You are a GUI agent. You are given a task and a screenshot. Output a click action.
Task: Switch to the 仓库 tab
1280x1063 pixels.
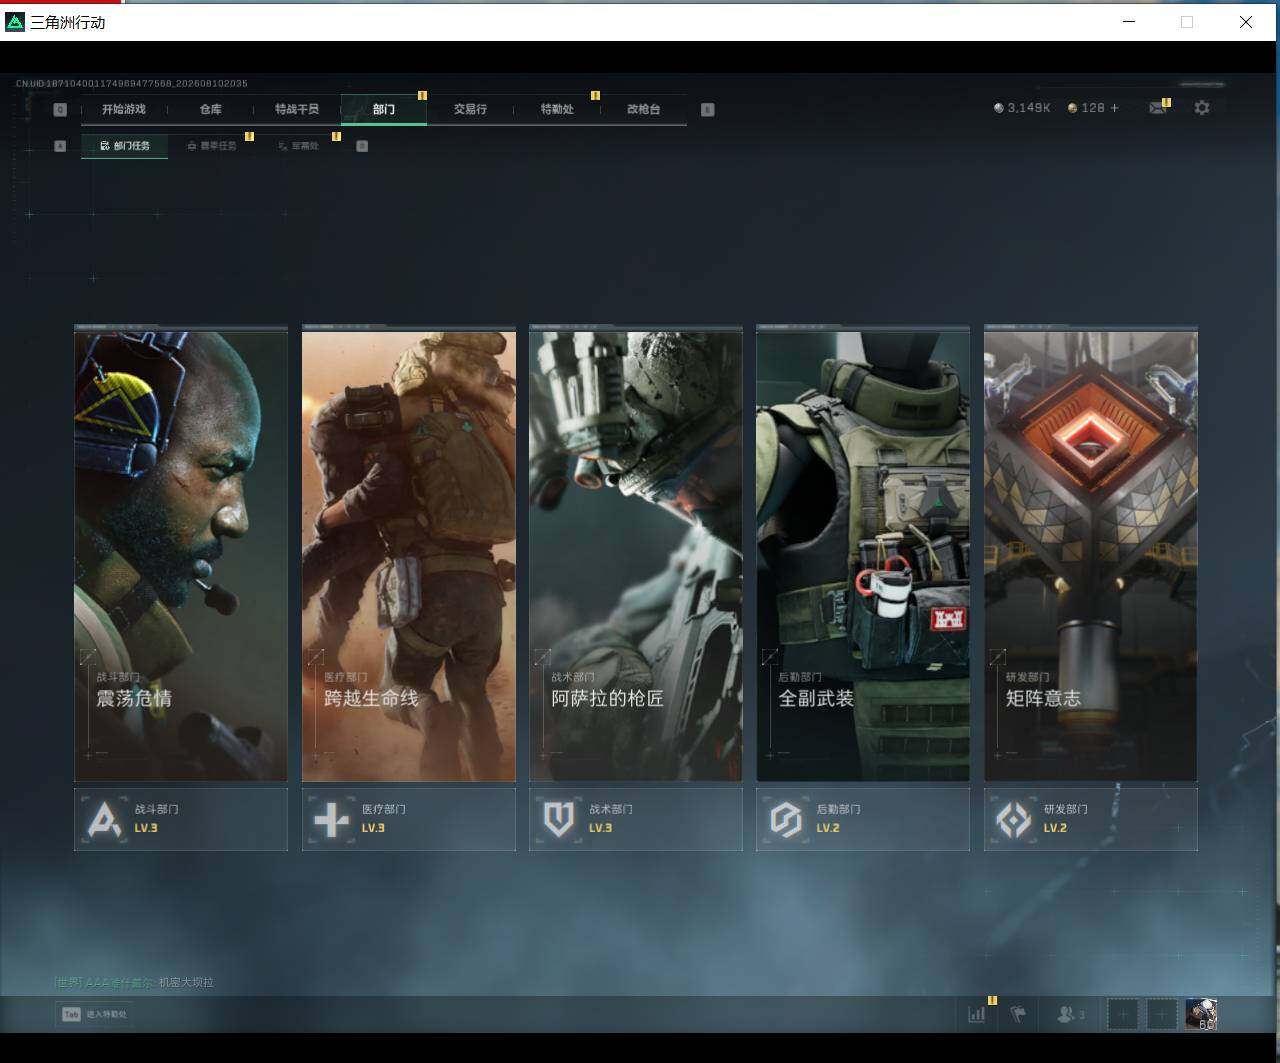click(x=210, y=109)
